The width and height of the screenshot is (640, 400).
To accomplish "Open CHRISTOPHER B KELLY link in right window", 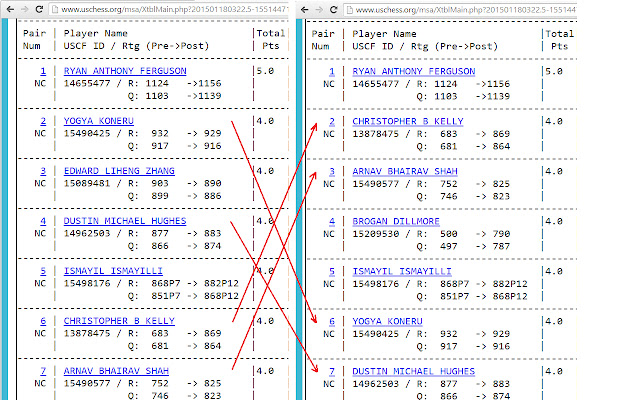I will click(x=408, y=122).
